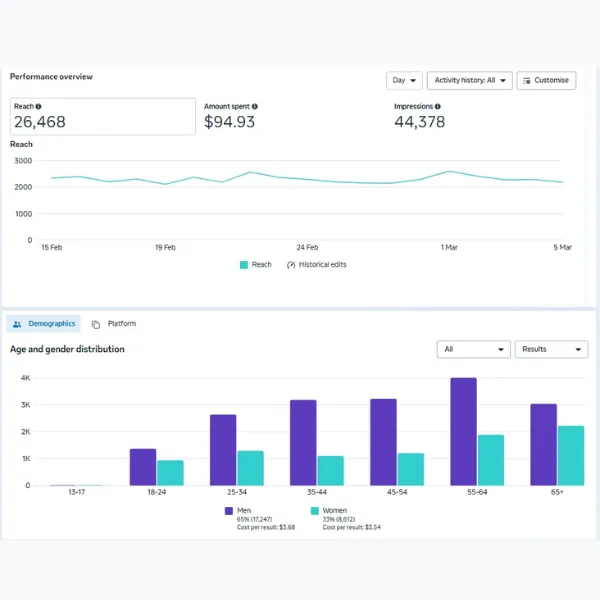Toggle the Reach legend swatch

pyautogui.click(x=244, y=265)
